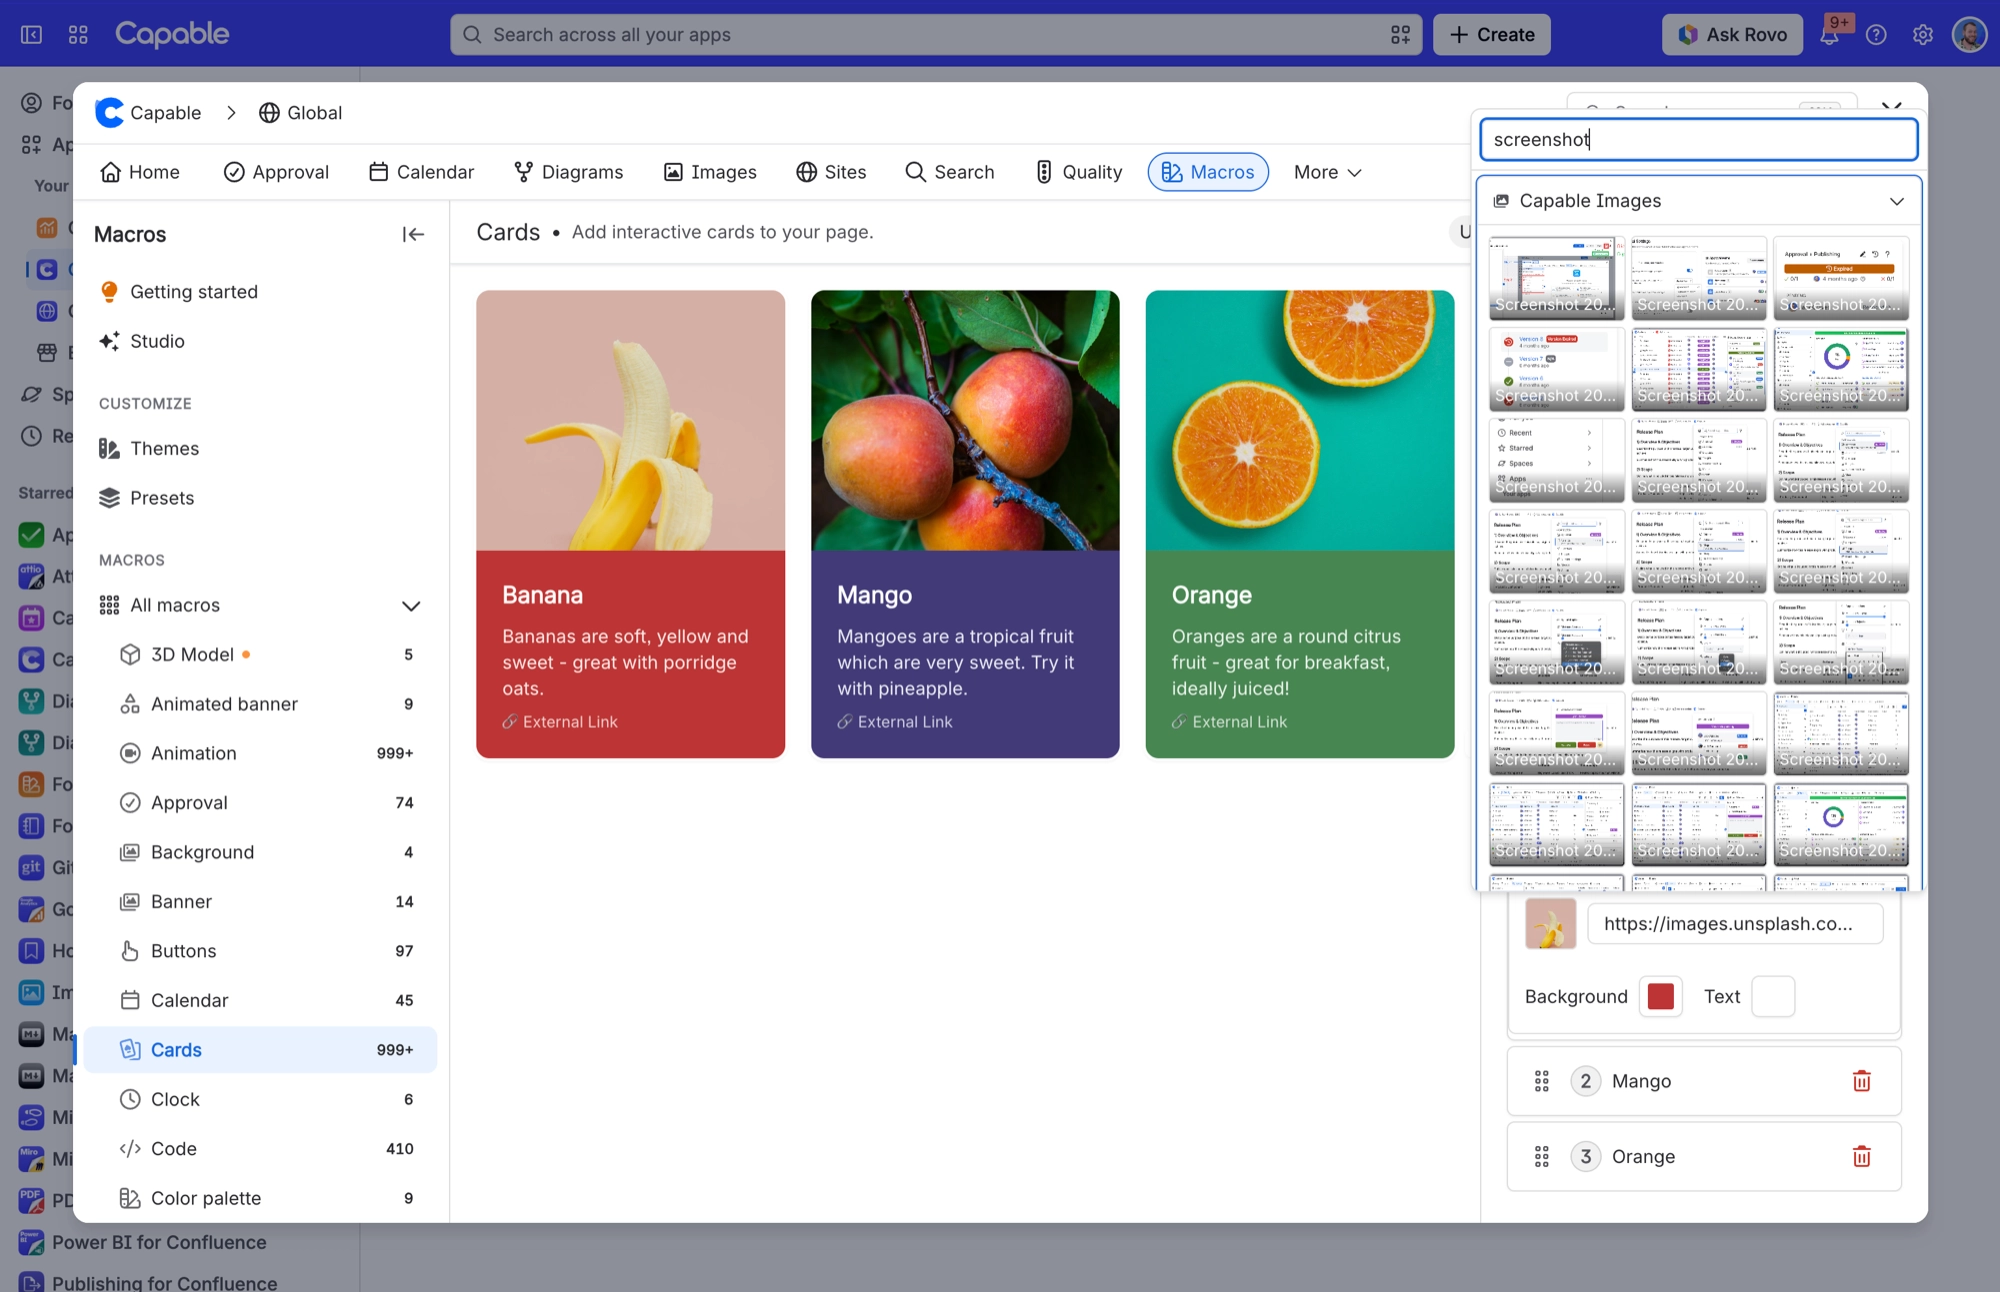Open the More tab dropdown

pyautogui.click(x=1327, y=172)
